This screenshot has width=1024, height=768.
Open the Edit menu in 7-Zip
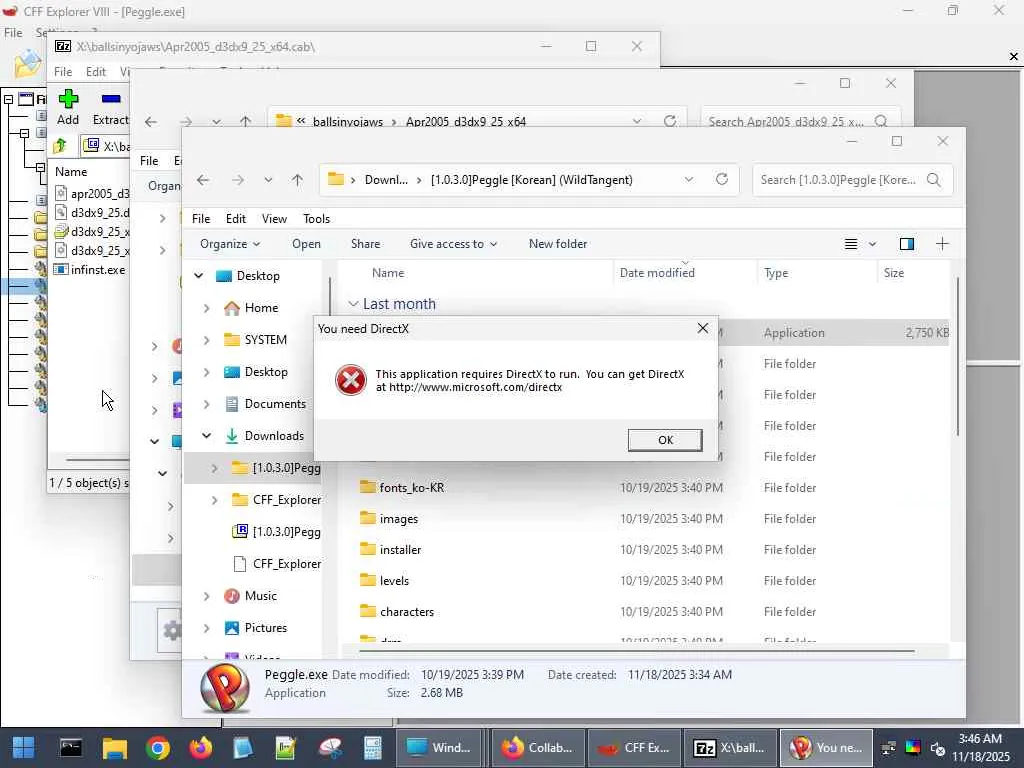click(x=95, y=72)
